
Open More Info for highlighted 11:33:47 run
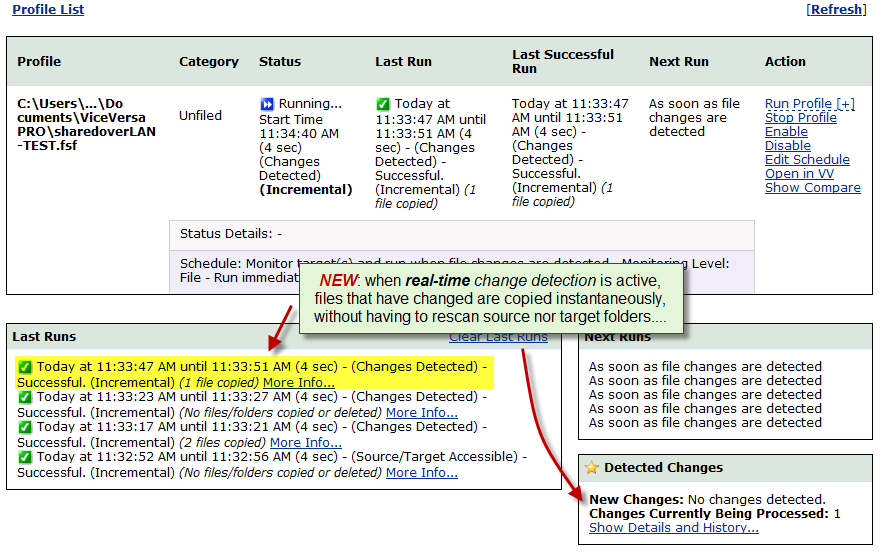coord(299,383)
